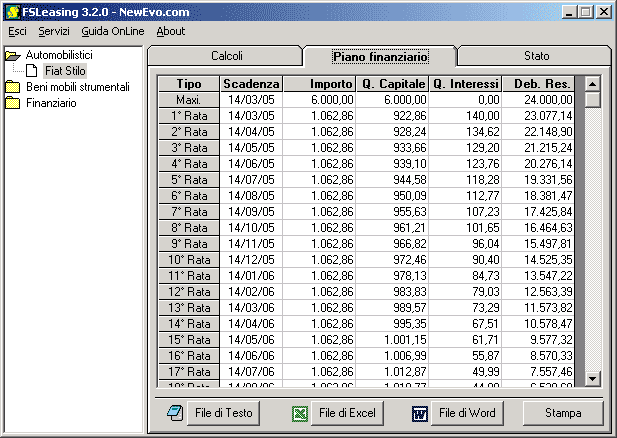Image resolution: width=617 pixels, height=438 pixels.
Task: Click the Excel icon on File di Excel
Action: [299, 412]
